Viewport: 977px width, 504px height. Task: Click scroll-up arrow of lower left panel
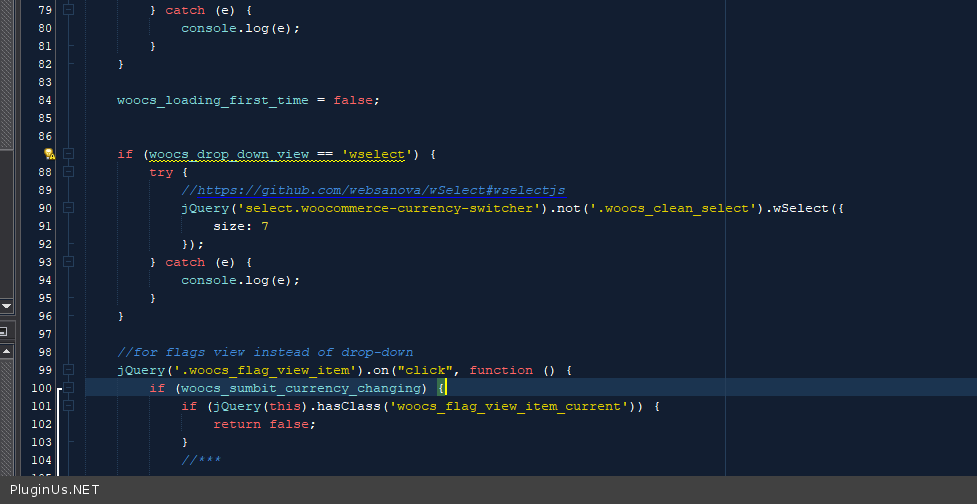point(6,351)
